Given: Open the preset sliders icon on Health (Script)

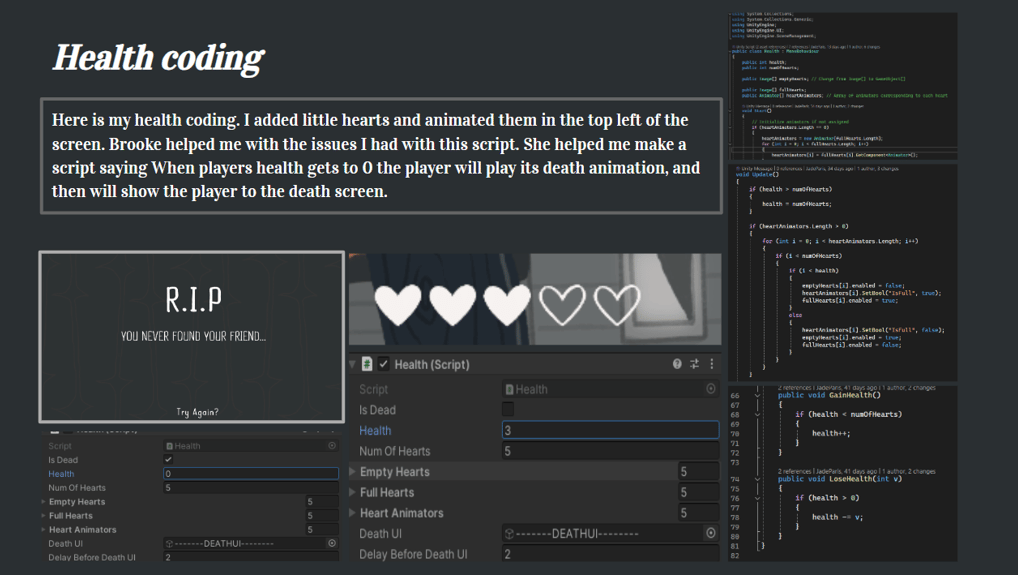Looking at the screenshot, I should tap(694, 364).
